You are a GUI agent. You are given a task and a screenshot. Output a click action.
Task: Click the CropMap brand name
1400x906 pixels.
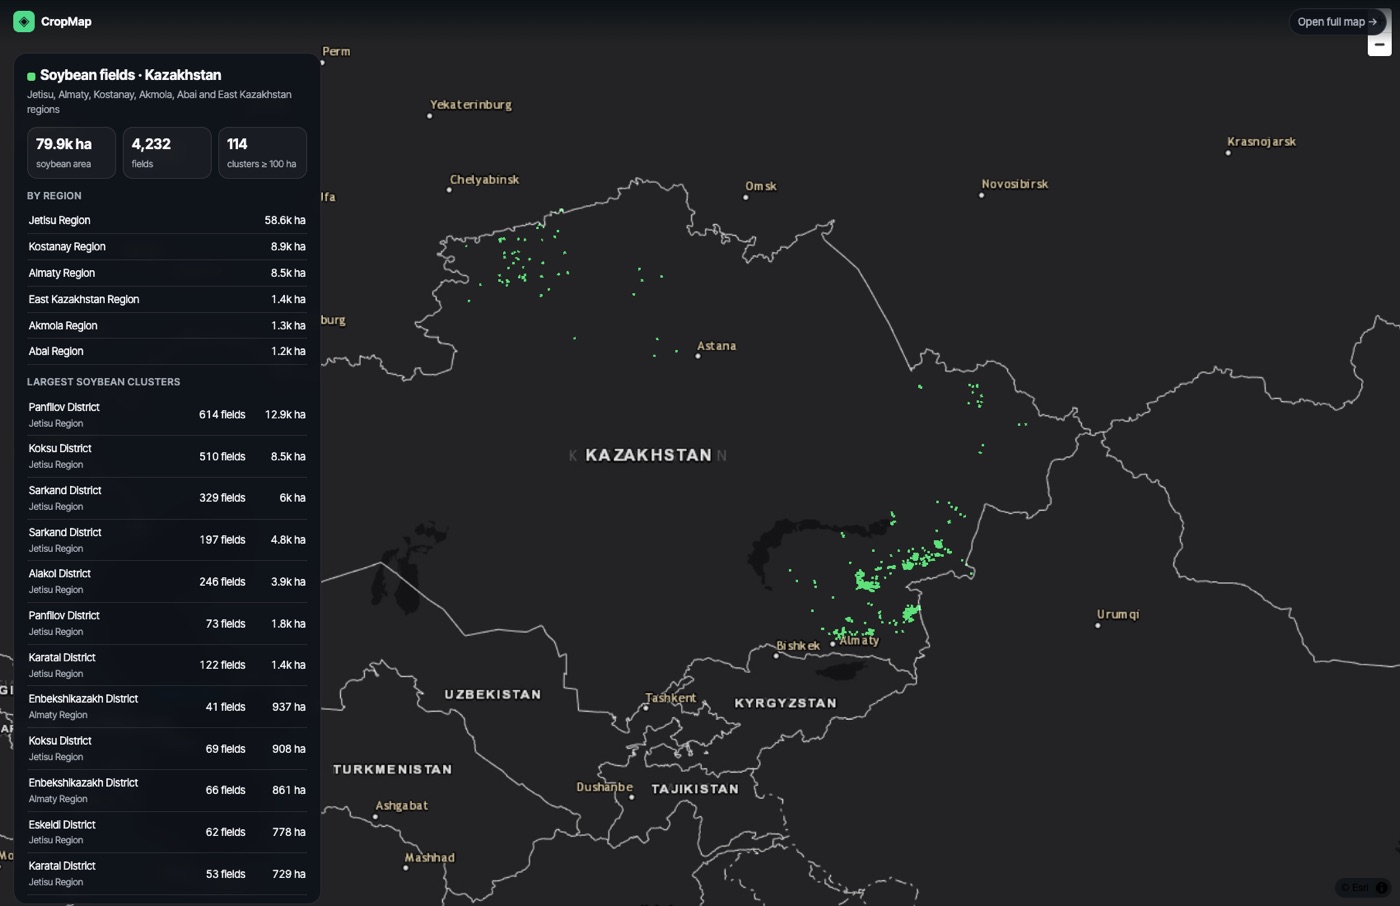(x=66, y=21)
